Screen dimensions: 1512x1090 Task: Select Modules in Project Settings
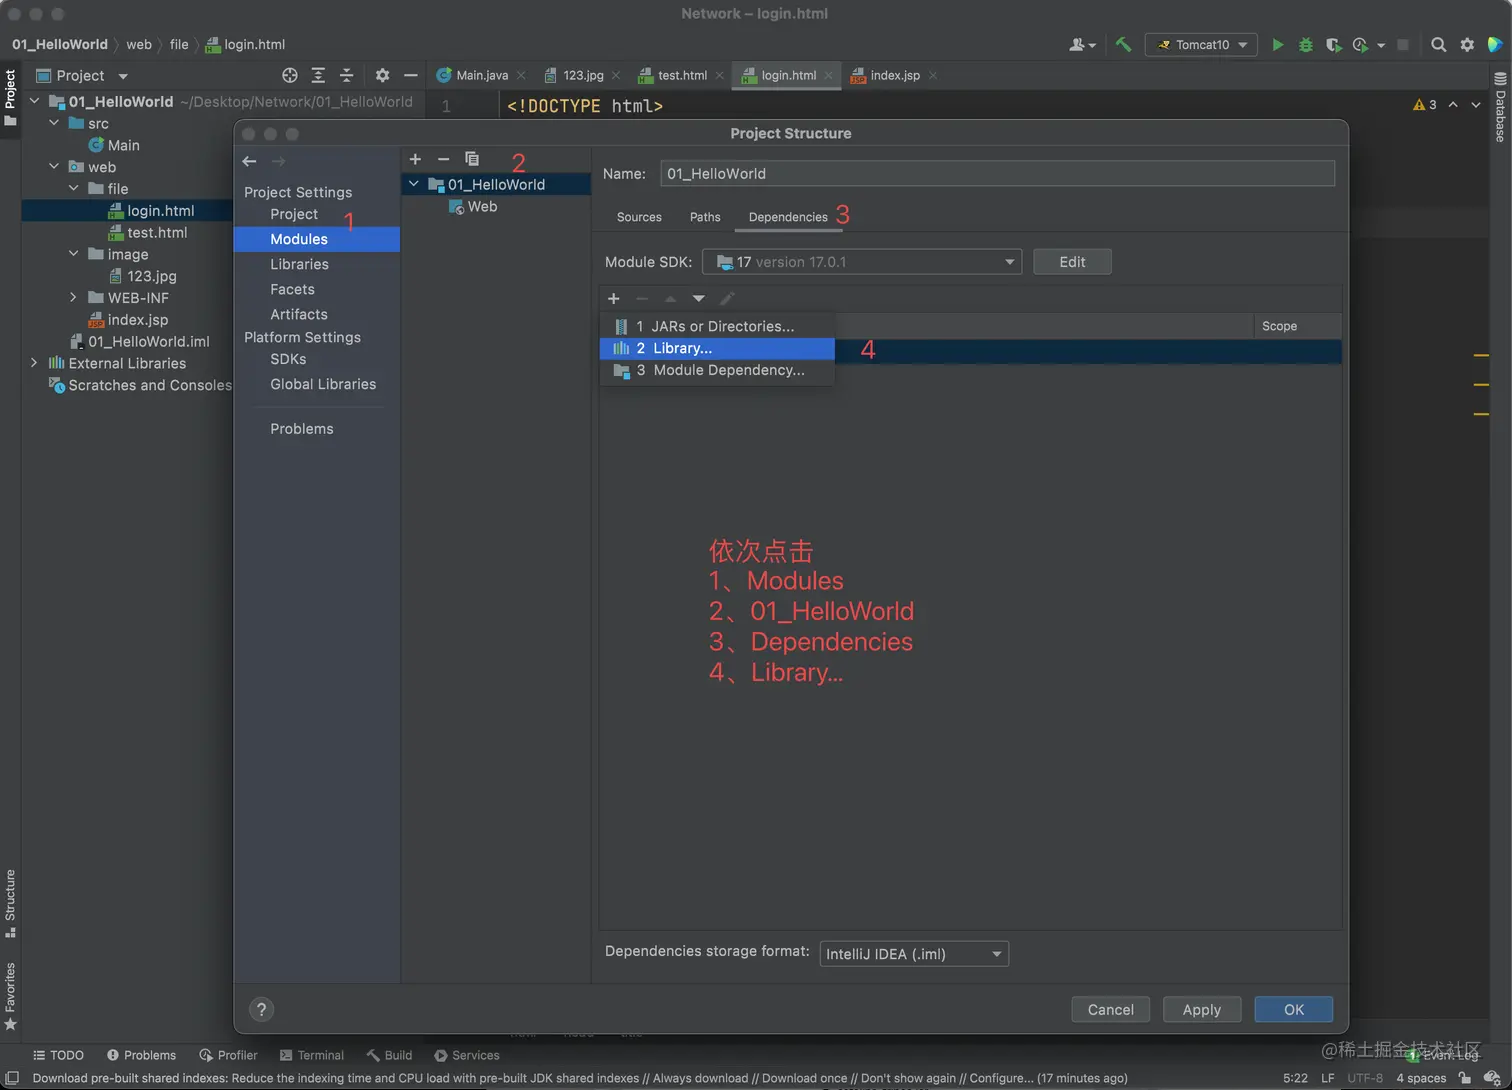click(317, 239)
